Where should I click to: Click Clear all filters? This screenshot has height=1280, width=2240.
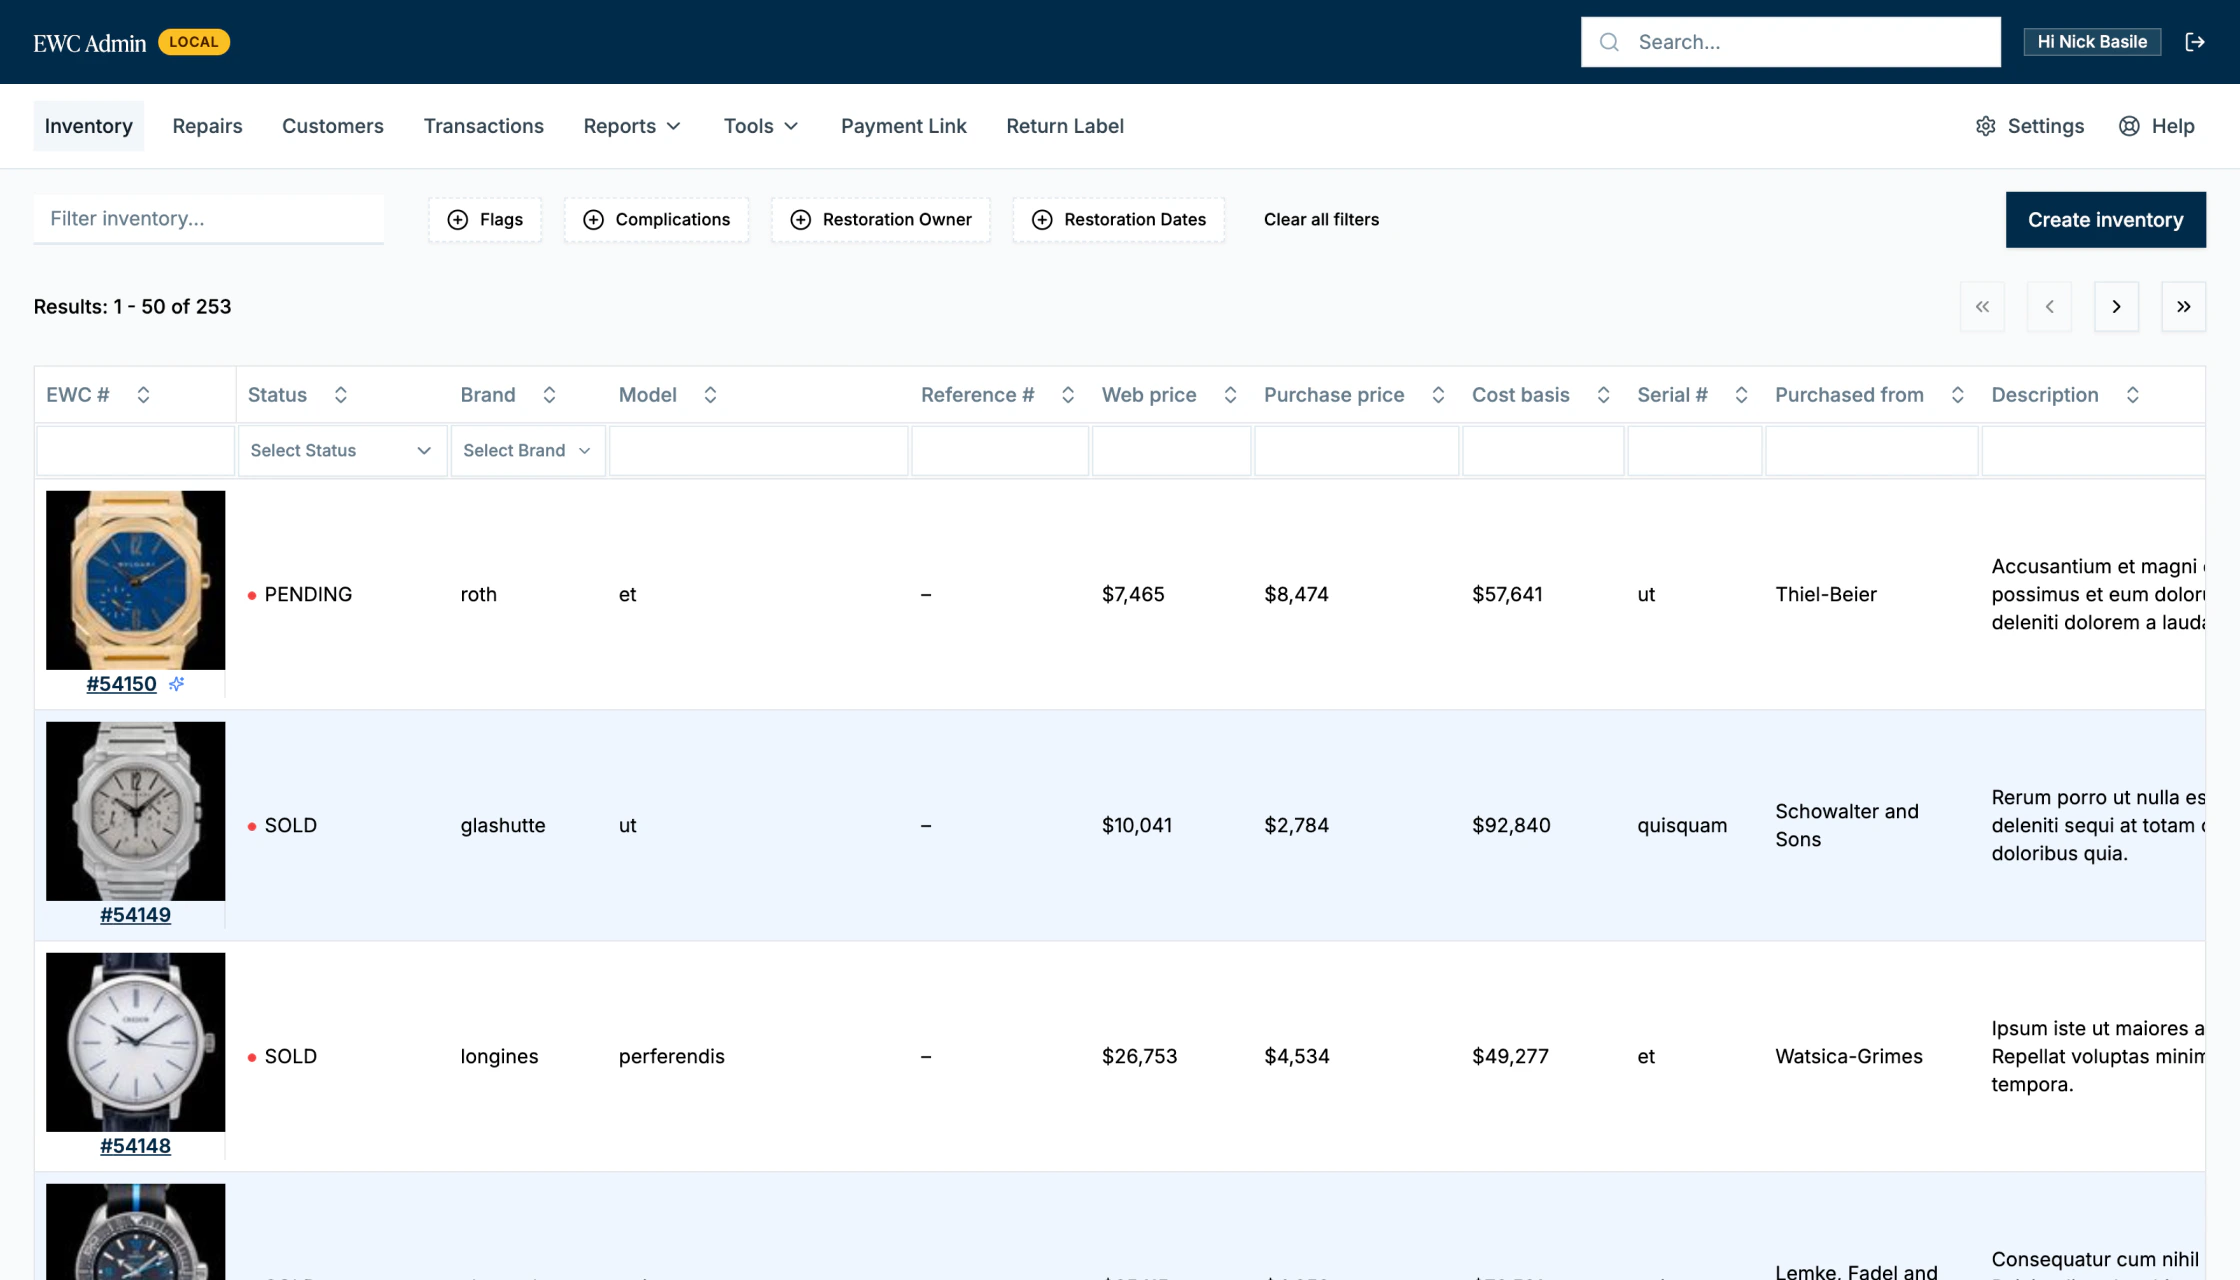tap(1321, 220)
